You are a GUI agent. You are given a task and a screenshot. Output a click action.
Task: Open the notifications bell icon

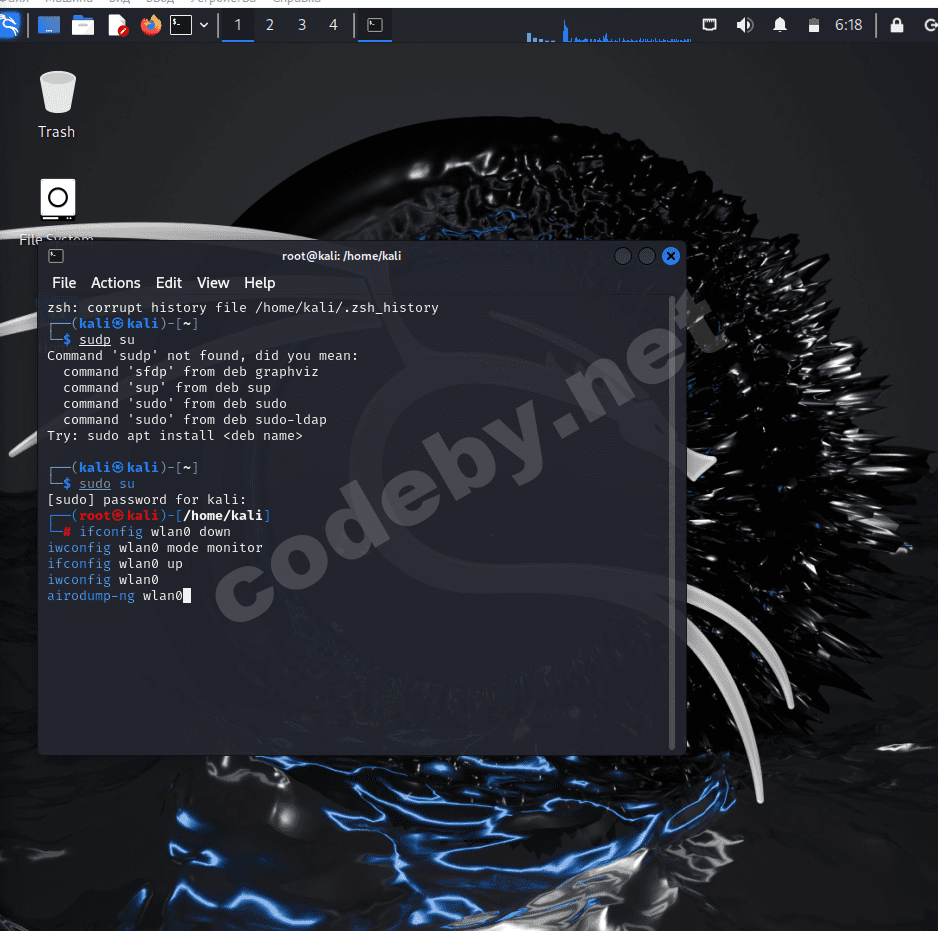click(780, 25)
